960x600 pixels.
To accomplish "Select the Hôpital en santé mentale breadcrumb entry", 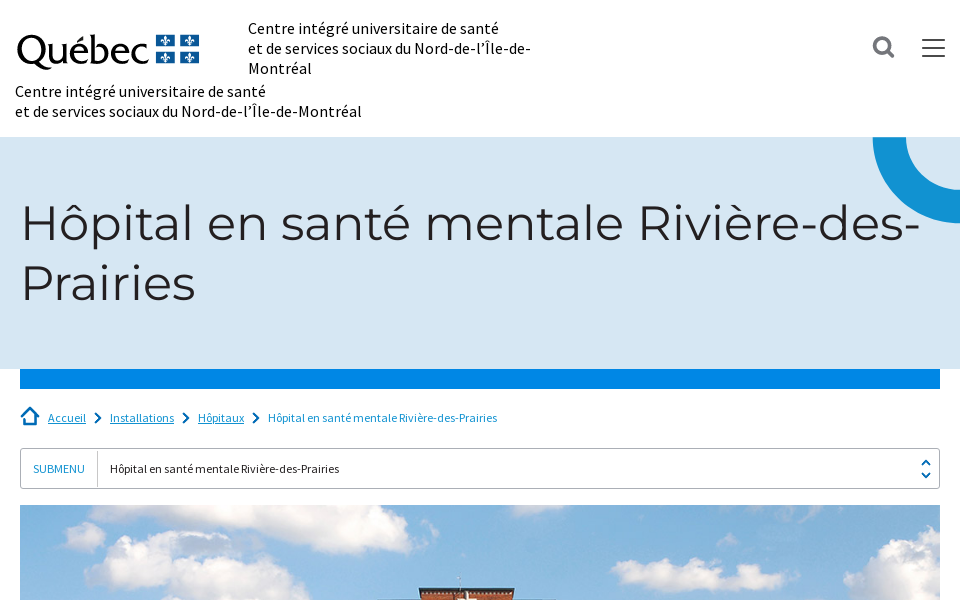I will 382,417.
